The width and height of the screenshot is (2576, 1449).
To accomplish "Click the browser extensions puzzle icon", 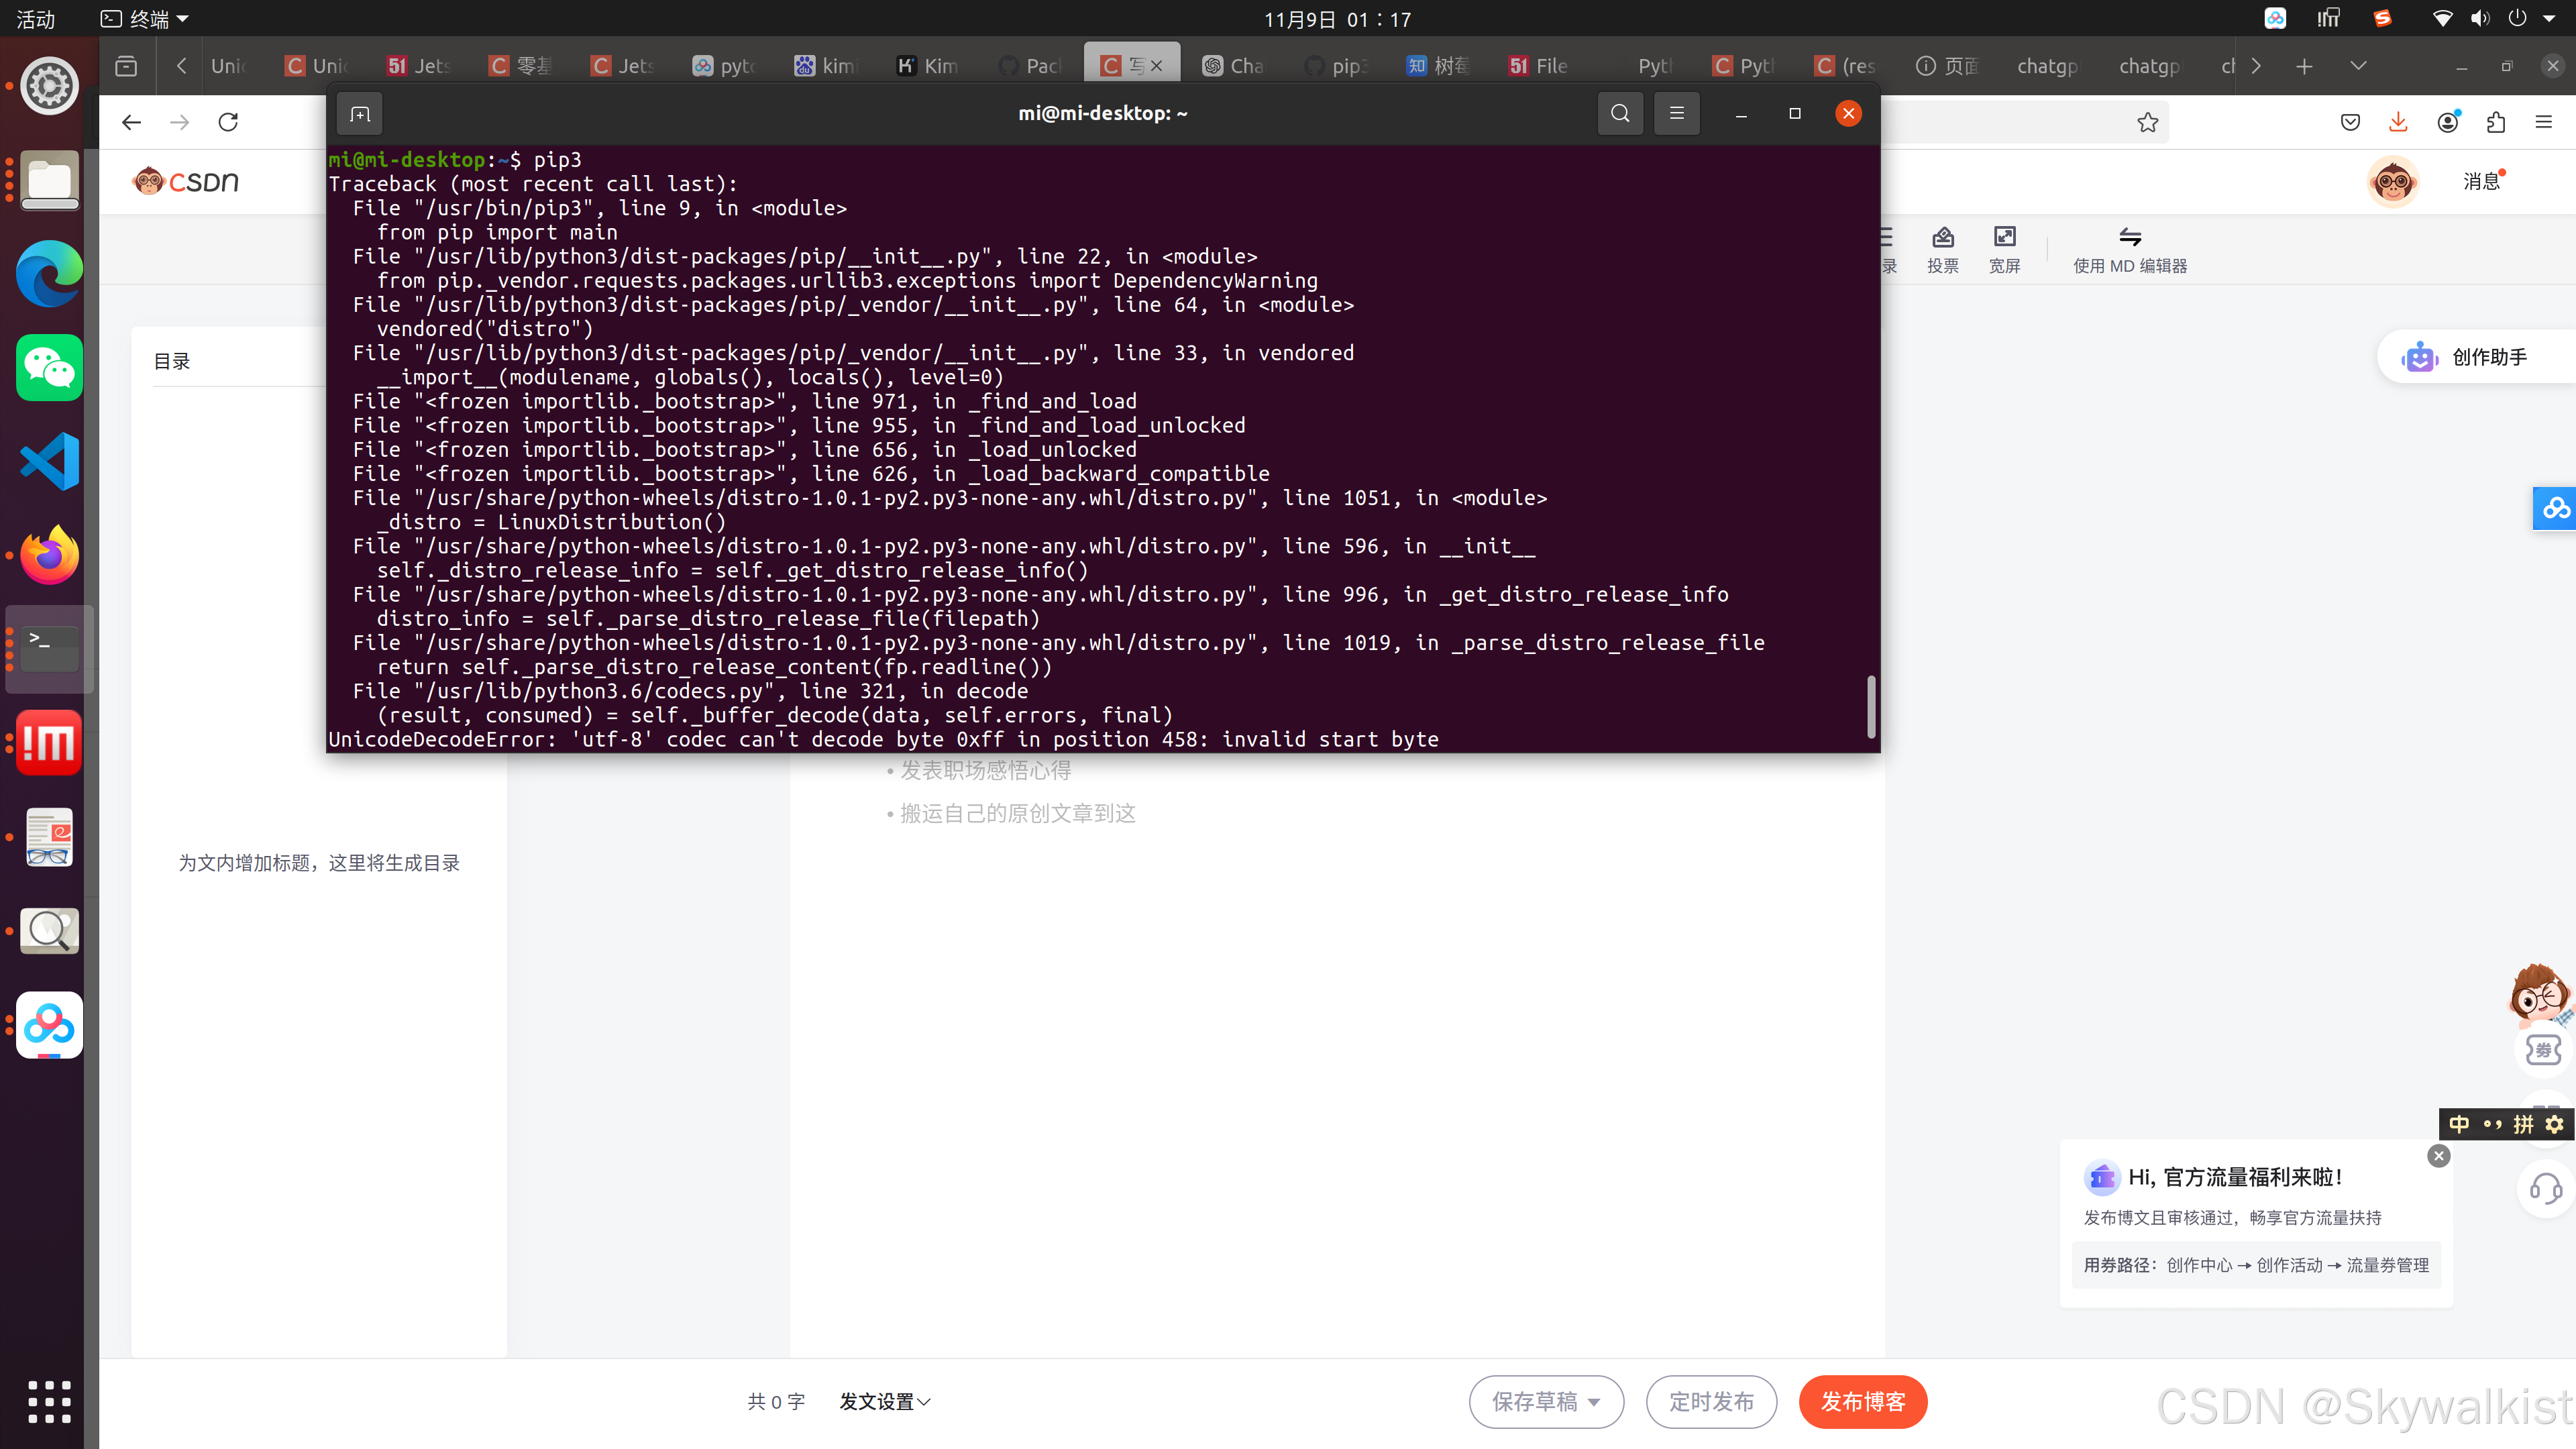I will point(2496,122).
